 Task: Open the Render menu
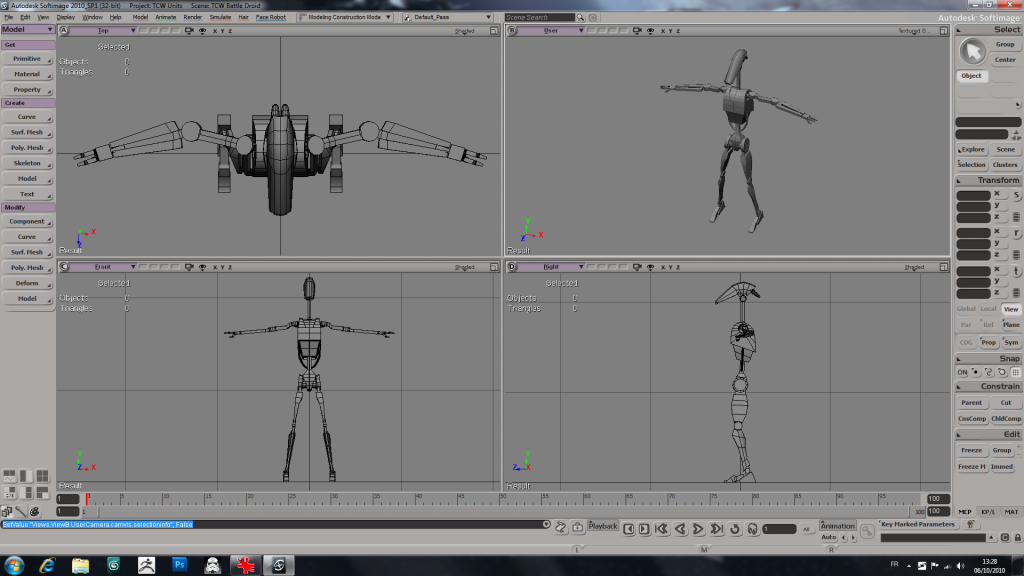click(193, 18)
